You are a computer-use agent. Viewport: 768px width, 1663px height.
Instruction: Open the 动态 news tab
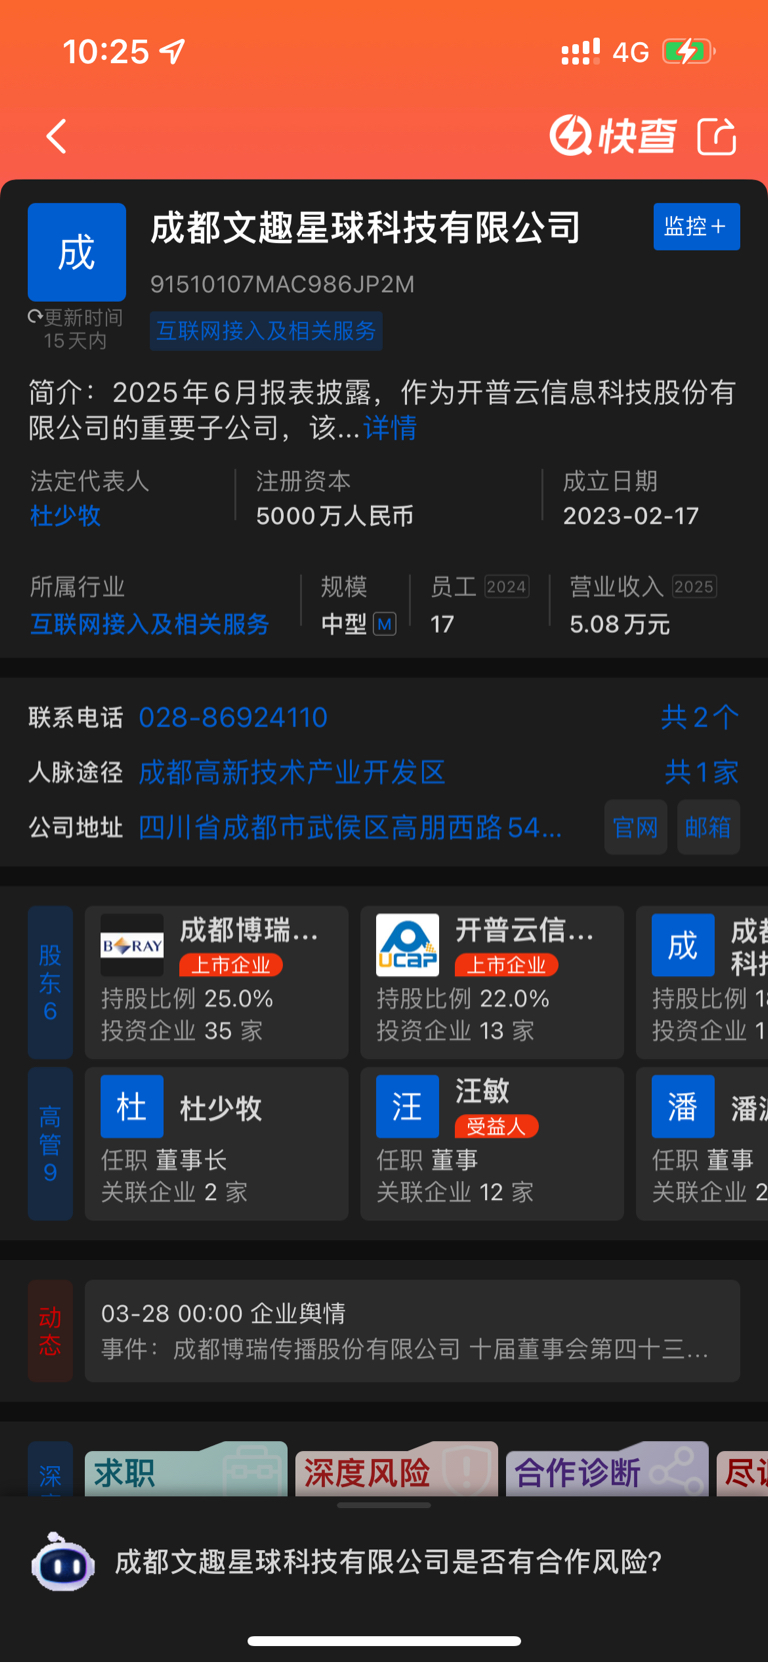tap(50, 1331)
